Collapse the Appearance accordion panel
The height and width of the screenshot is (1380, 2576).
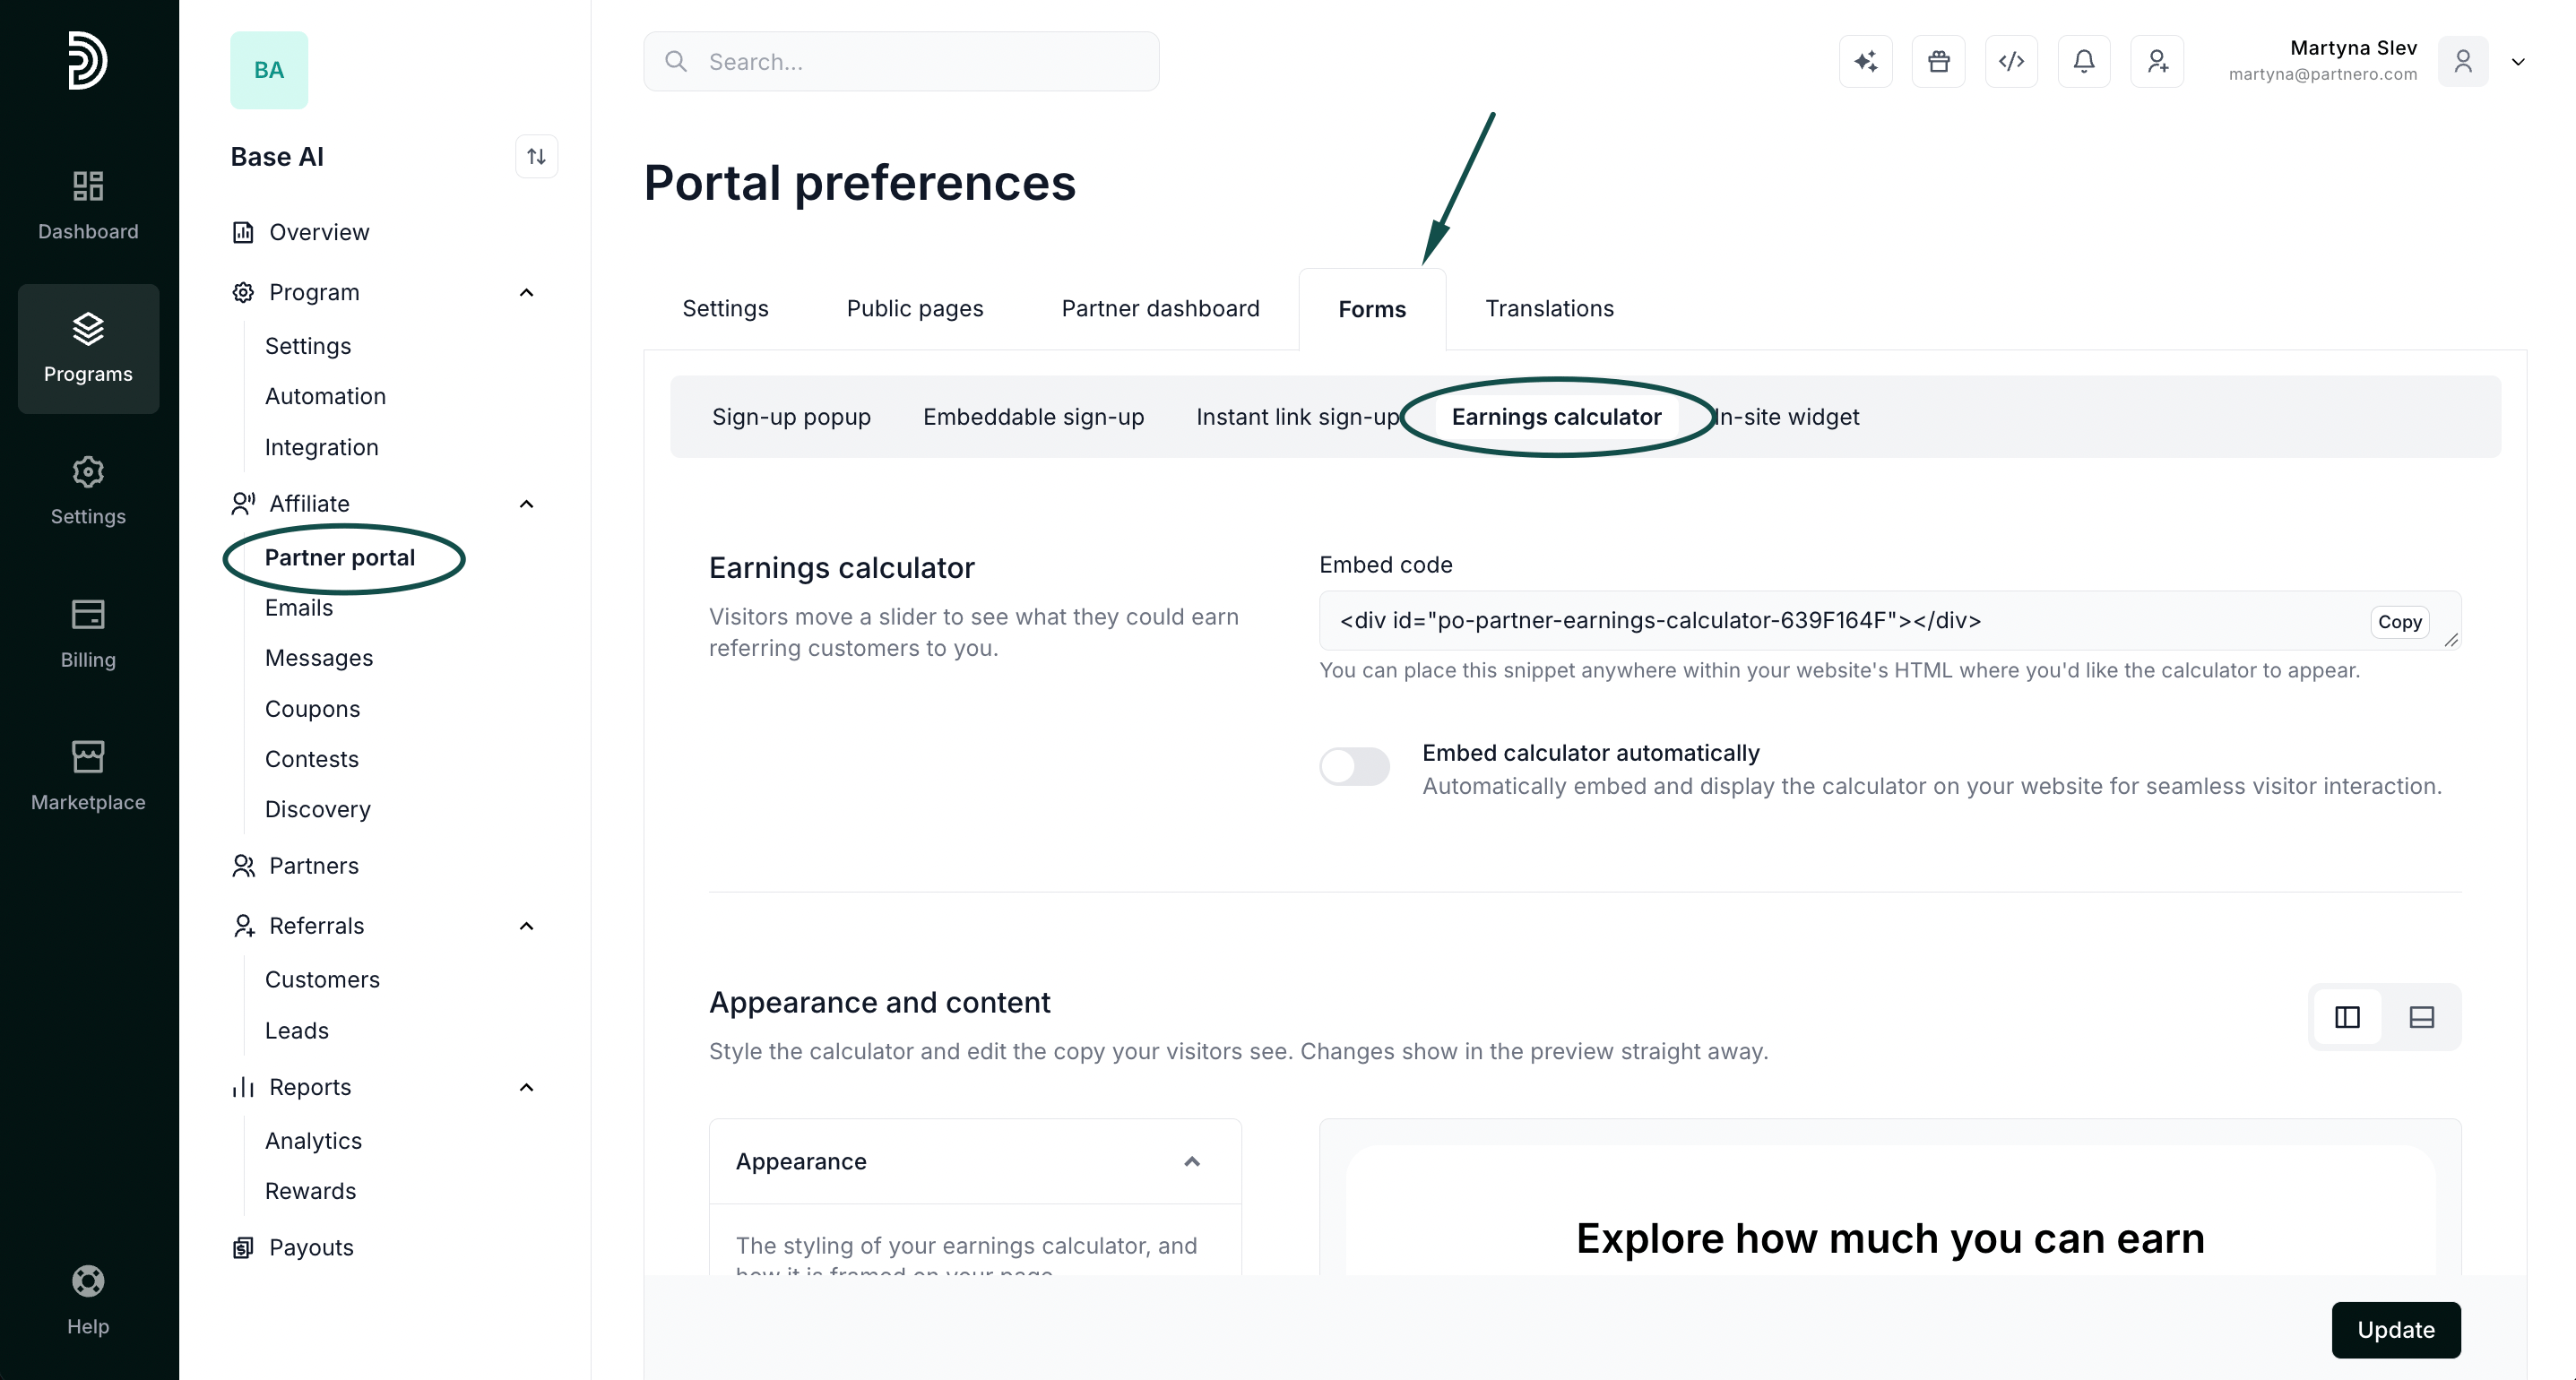[1192, 1161]
